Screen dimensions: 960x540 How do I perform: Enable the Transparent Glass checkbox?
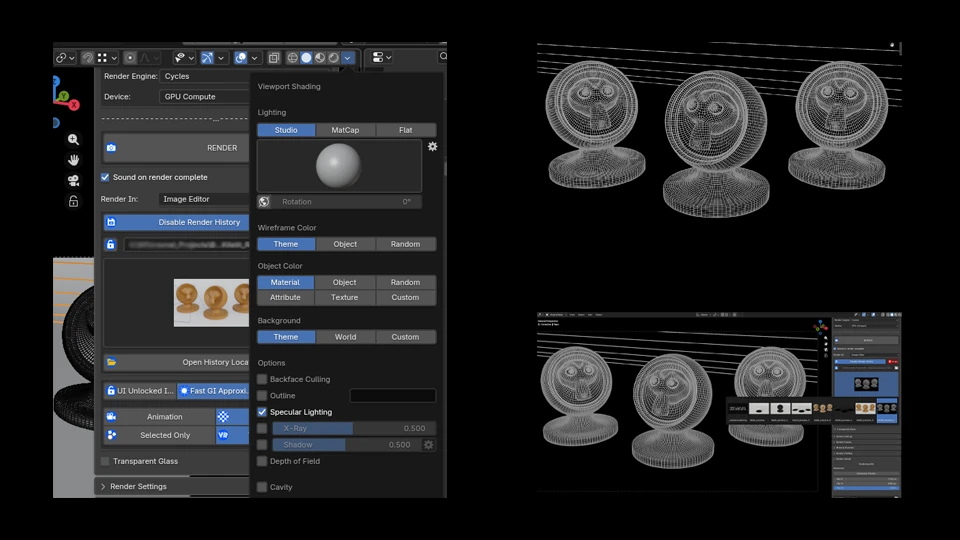pos(105,462)
